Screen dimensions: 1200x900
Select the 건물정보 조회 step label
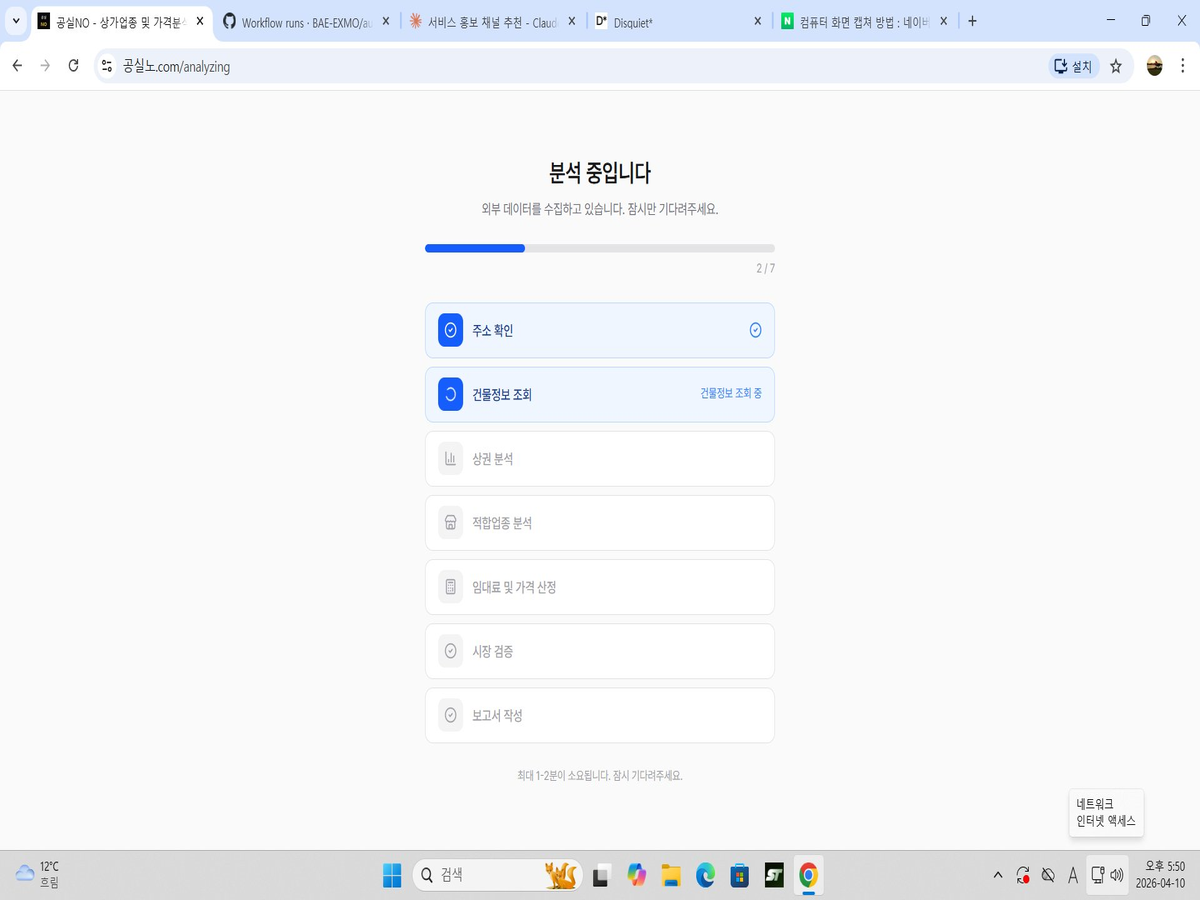502,394
